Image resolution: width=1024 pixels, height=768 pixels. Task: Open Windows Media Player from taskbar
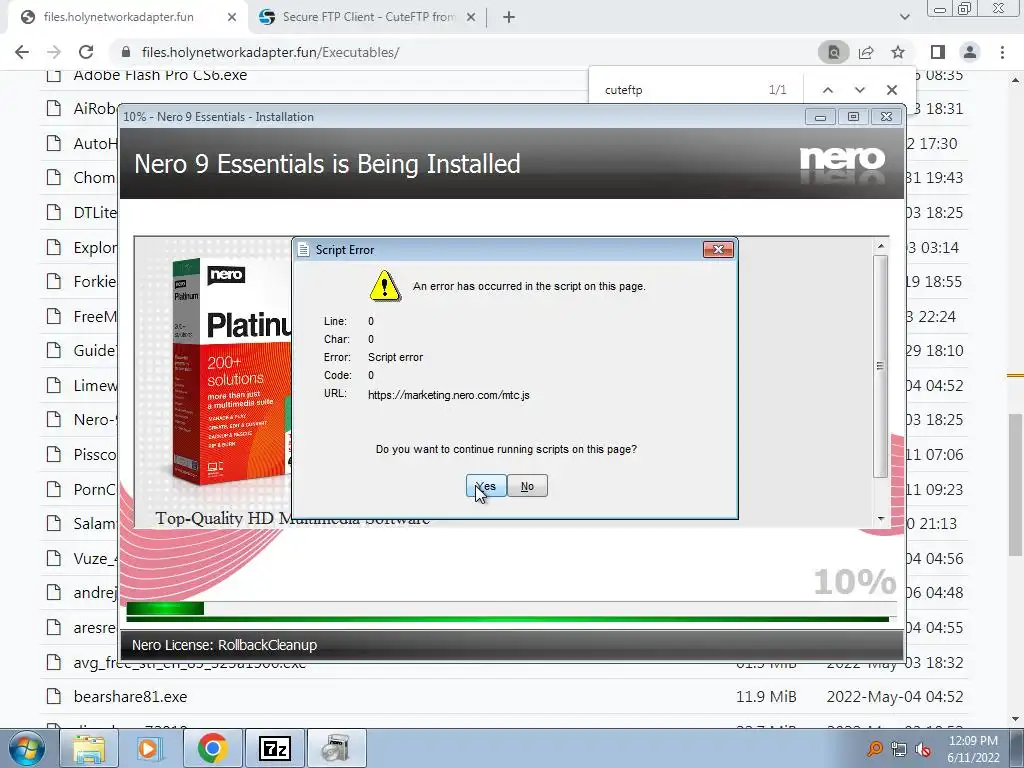tap(150, 748)
